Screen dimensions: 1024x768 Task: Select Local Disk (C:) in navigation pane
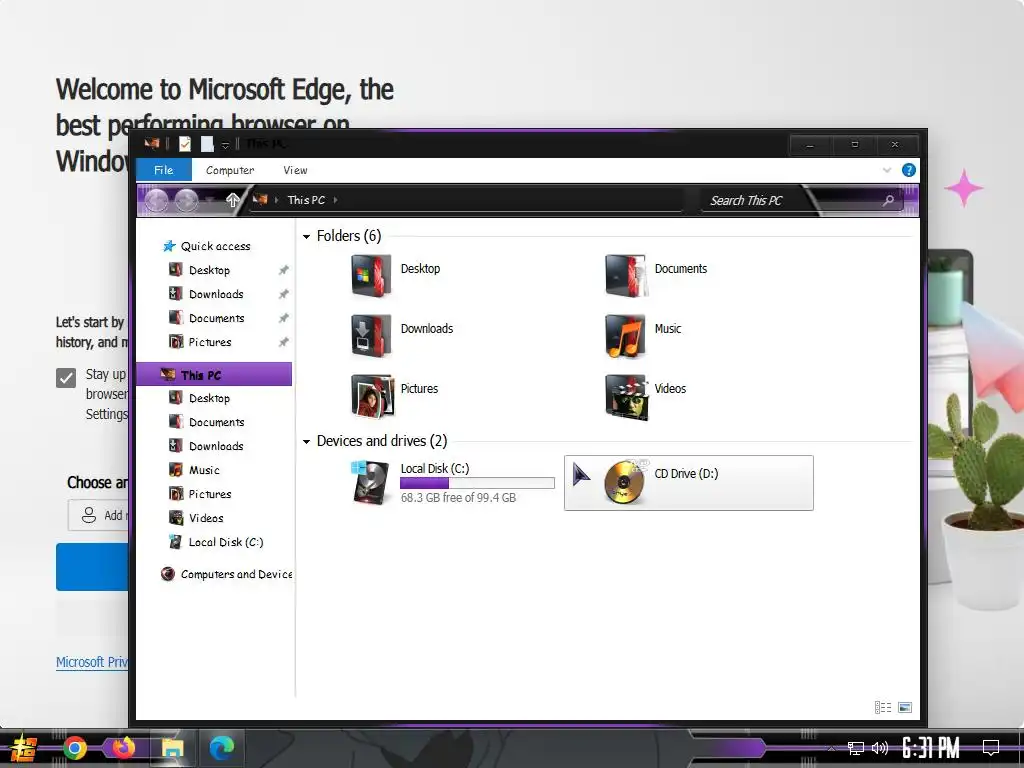coord(216,542)
